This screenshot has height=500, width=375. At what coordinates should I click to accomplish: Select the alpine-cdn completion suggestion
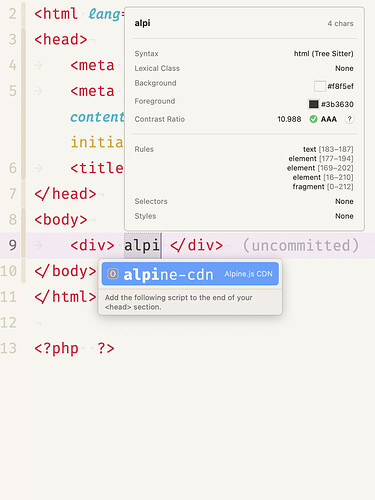click(x=190, y=274)
